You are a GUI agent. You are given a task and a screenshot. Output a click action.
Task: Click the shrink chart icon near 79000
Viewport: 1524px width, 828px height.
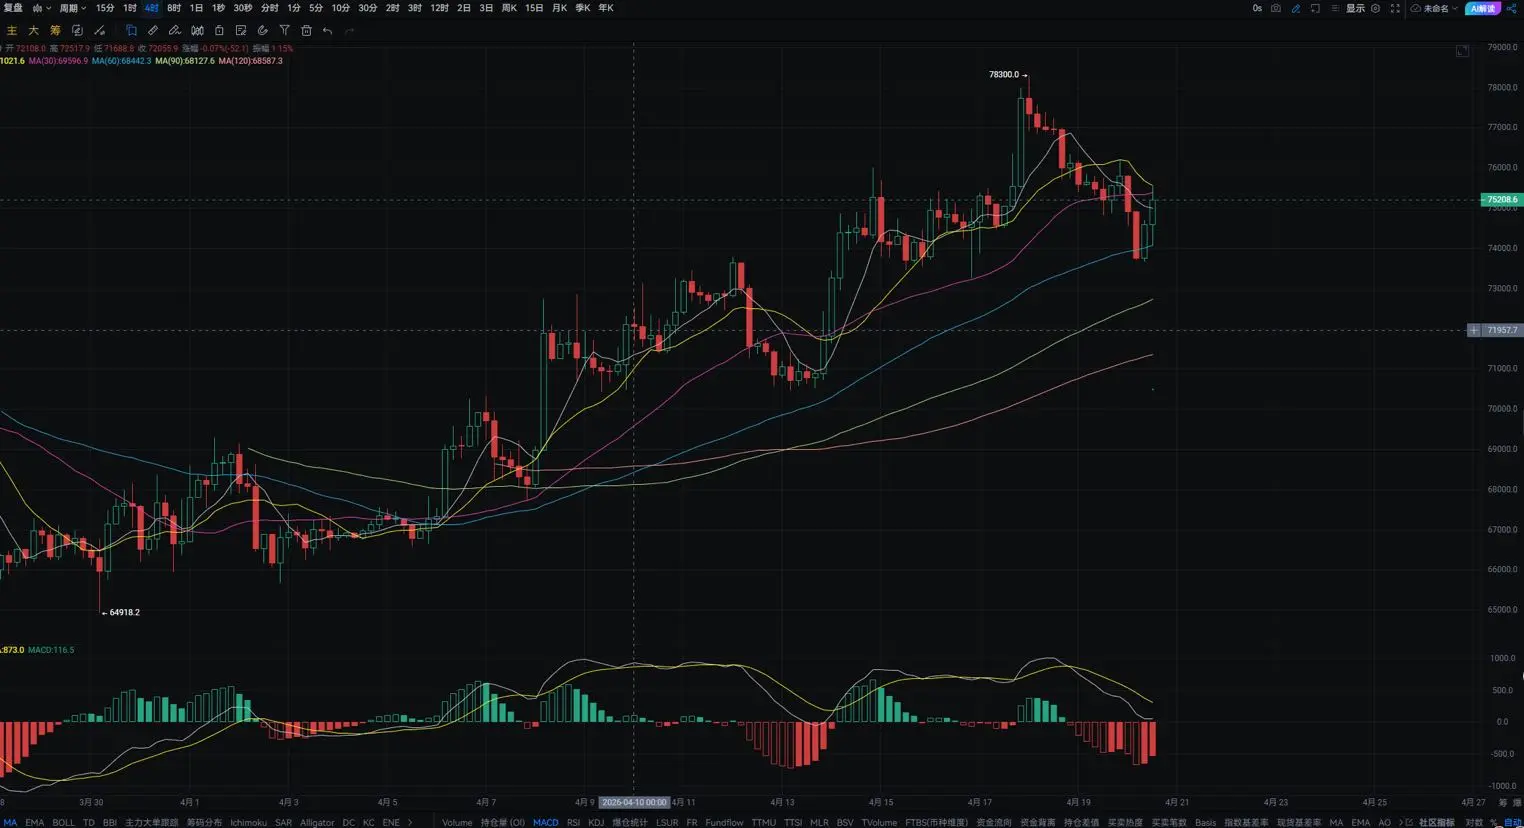pyautogui.click(x=1462, y=51)
